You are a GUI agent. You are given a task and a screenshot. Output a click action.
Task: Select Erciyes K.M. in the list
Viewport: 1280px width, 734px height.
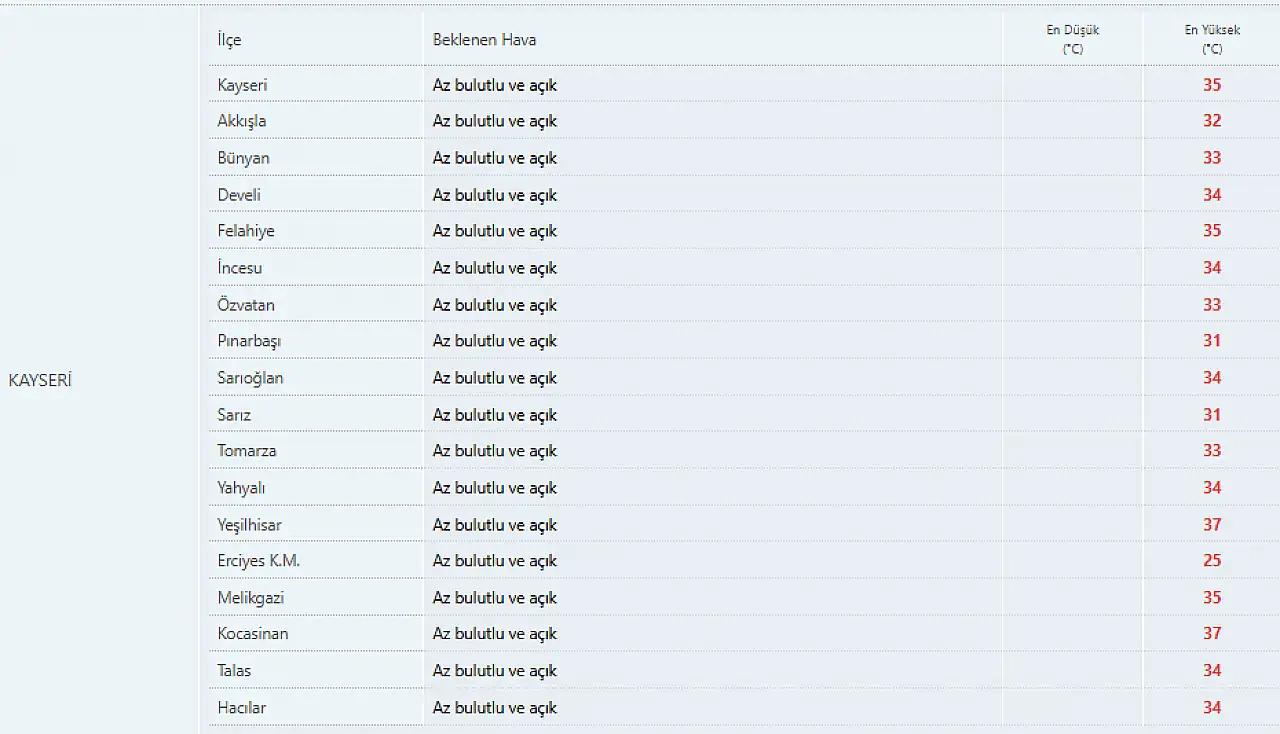click(x=259, y=561)
